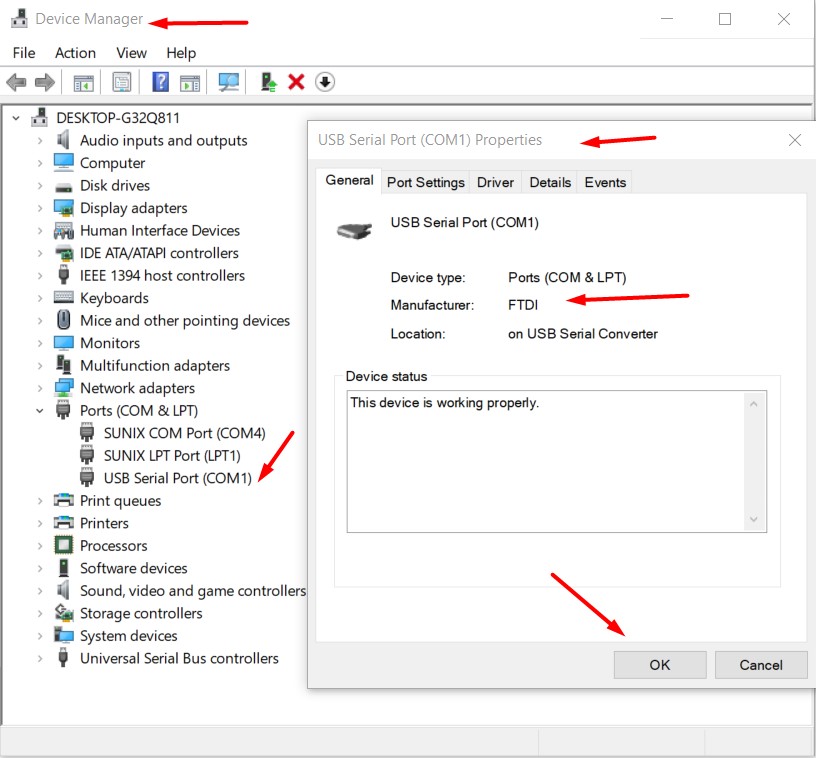Switch to the Details tab

tap(550, 183)
